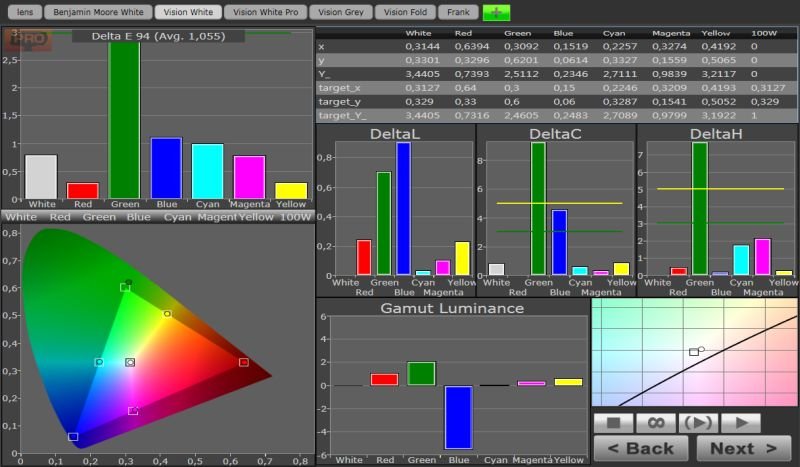The height and width of the screenshot is (467, 800).
Task: Open the Benjamin Moore White tab
Action: tap(98, 13)
